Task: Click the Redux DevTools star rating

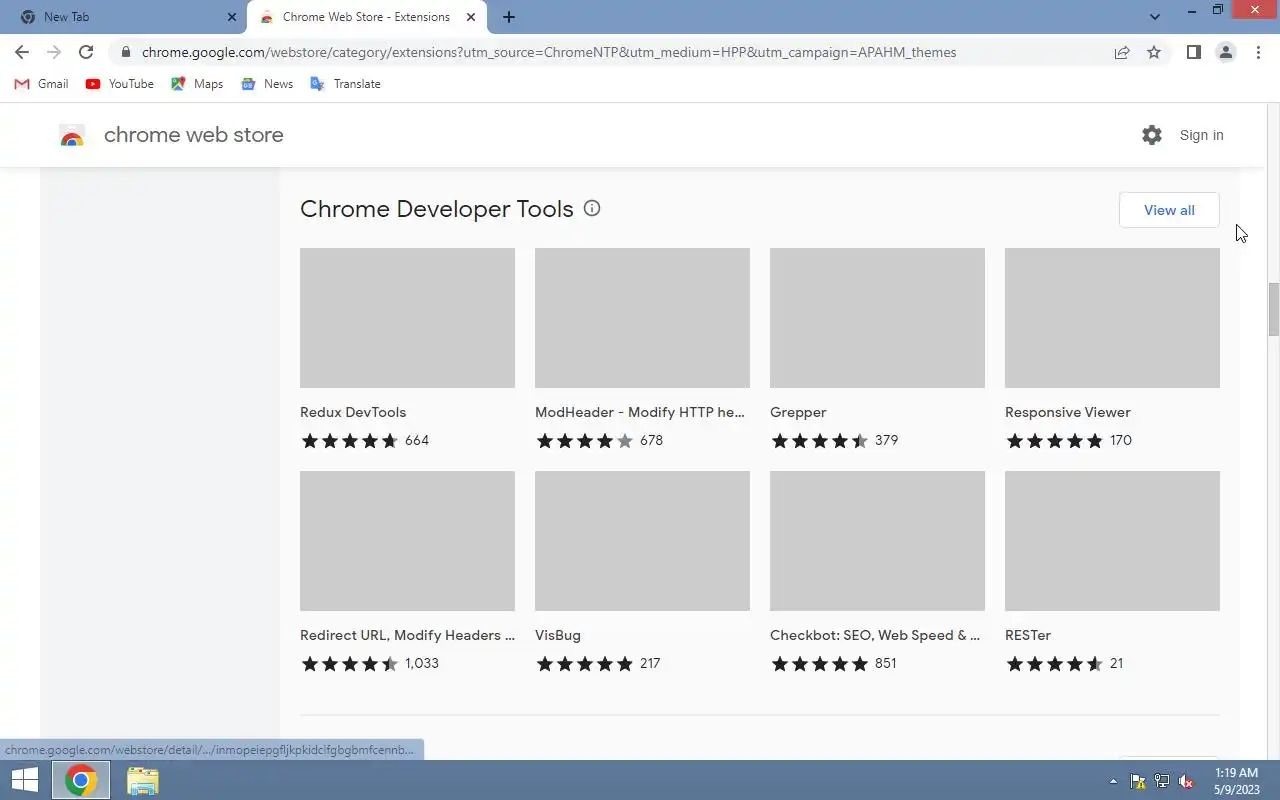Action: pos(349,441)
